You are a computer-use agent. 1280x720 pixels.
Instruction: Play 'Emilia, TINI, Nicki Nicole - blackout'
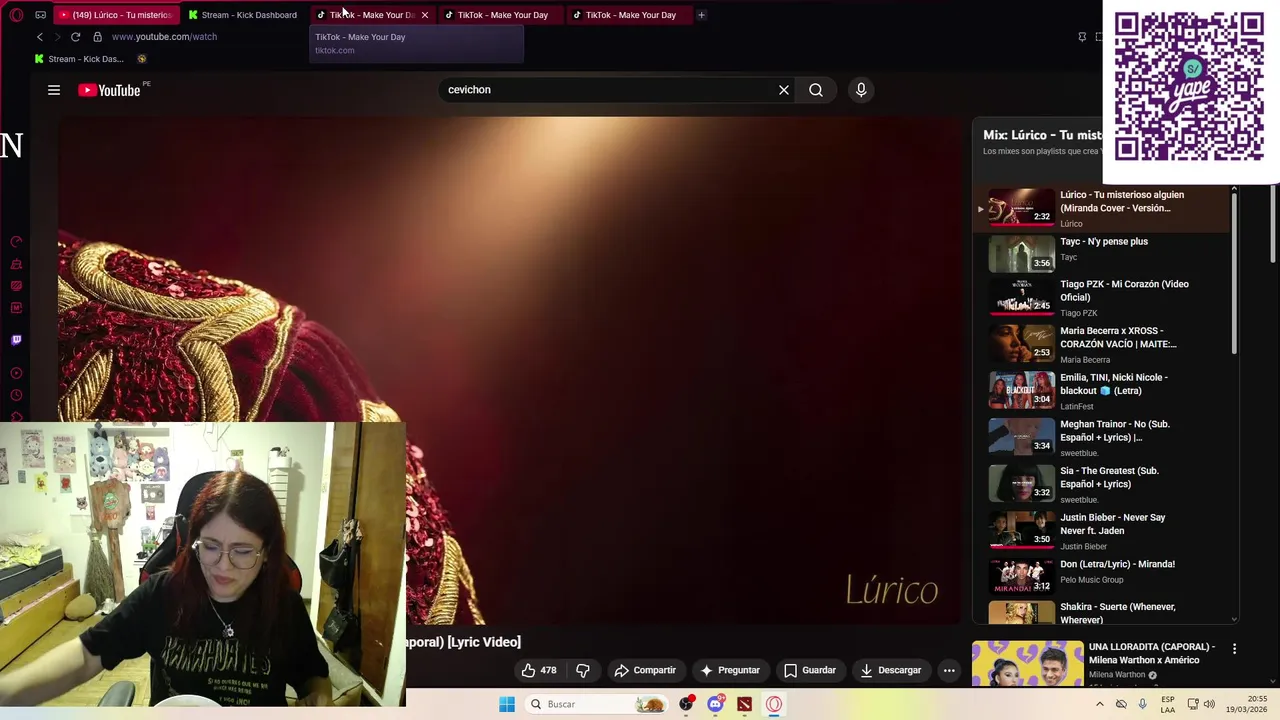click(1101, 391)
